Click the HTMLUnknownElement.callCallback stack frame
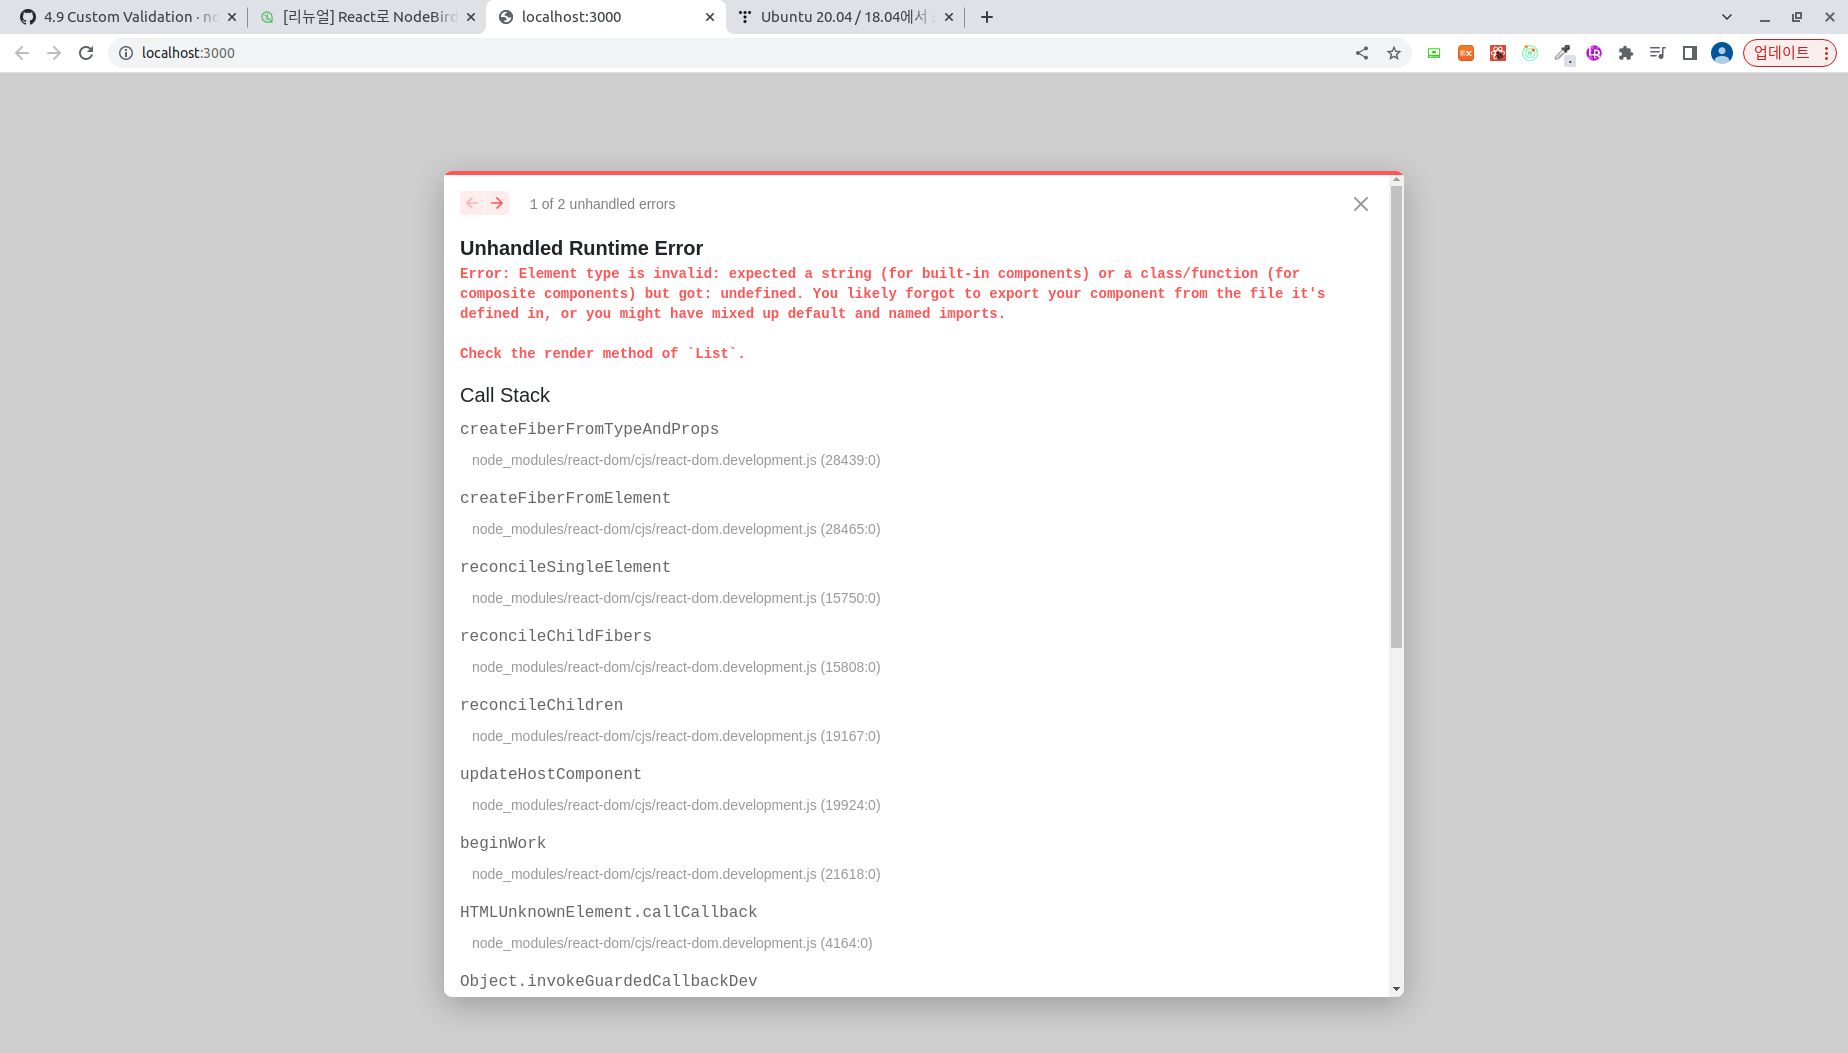The height and width of the screenshot is (1053, 1848). (x=608, y=912)
